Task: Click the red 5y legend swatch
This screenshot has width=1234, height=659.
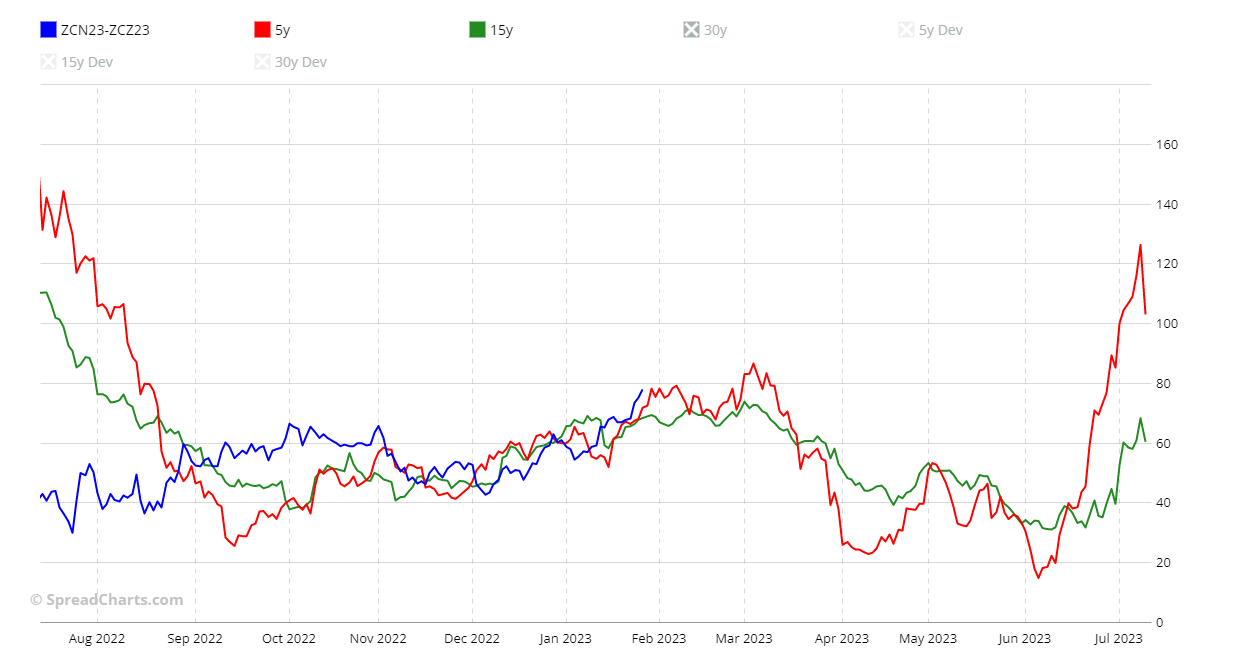Action: [263, 30]
